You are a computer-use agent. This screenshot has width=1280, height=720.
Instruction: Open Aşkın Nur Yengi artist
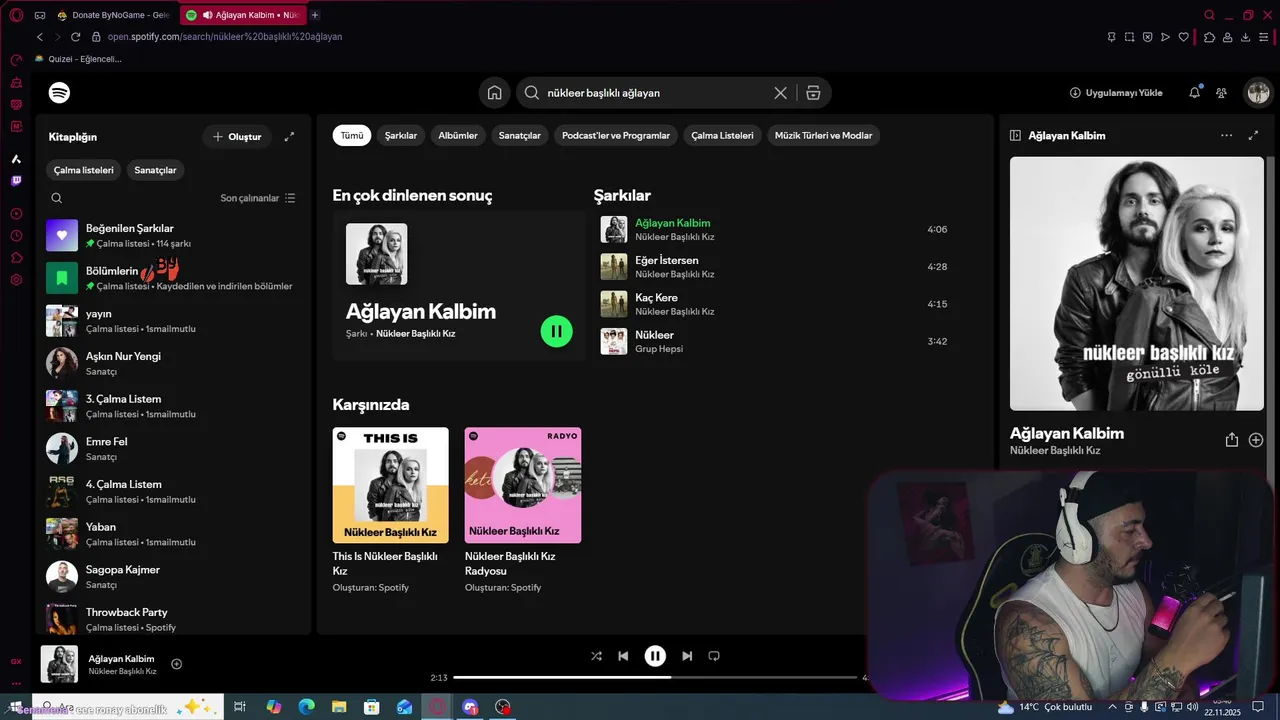coord(172,363)
